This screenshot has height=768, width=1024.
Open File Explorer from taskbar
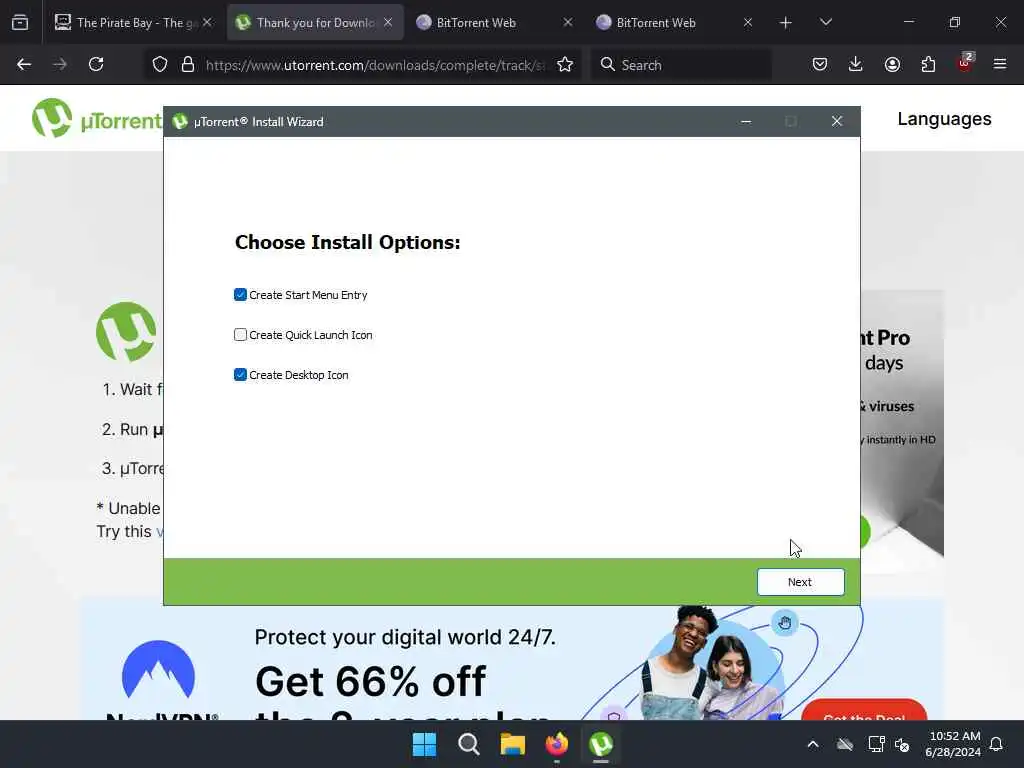513,744
